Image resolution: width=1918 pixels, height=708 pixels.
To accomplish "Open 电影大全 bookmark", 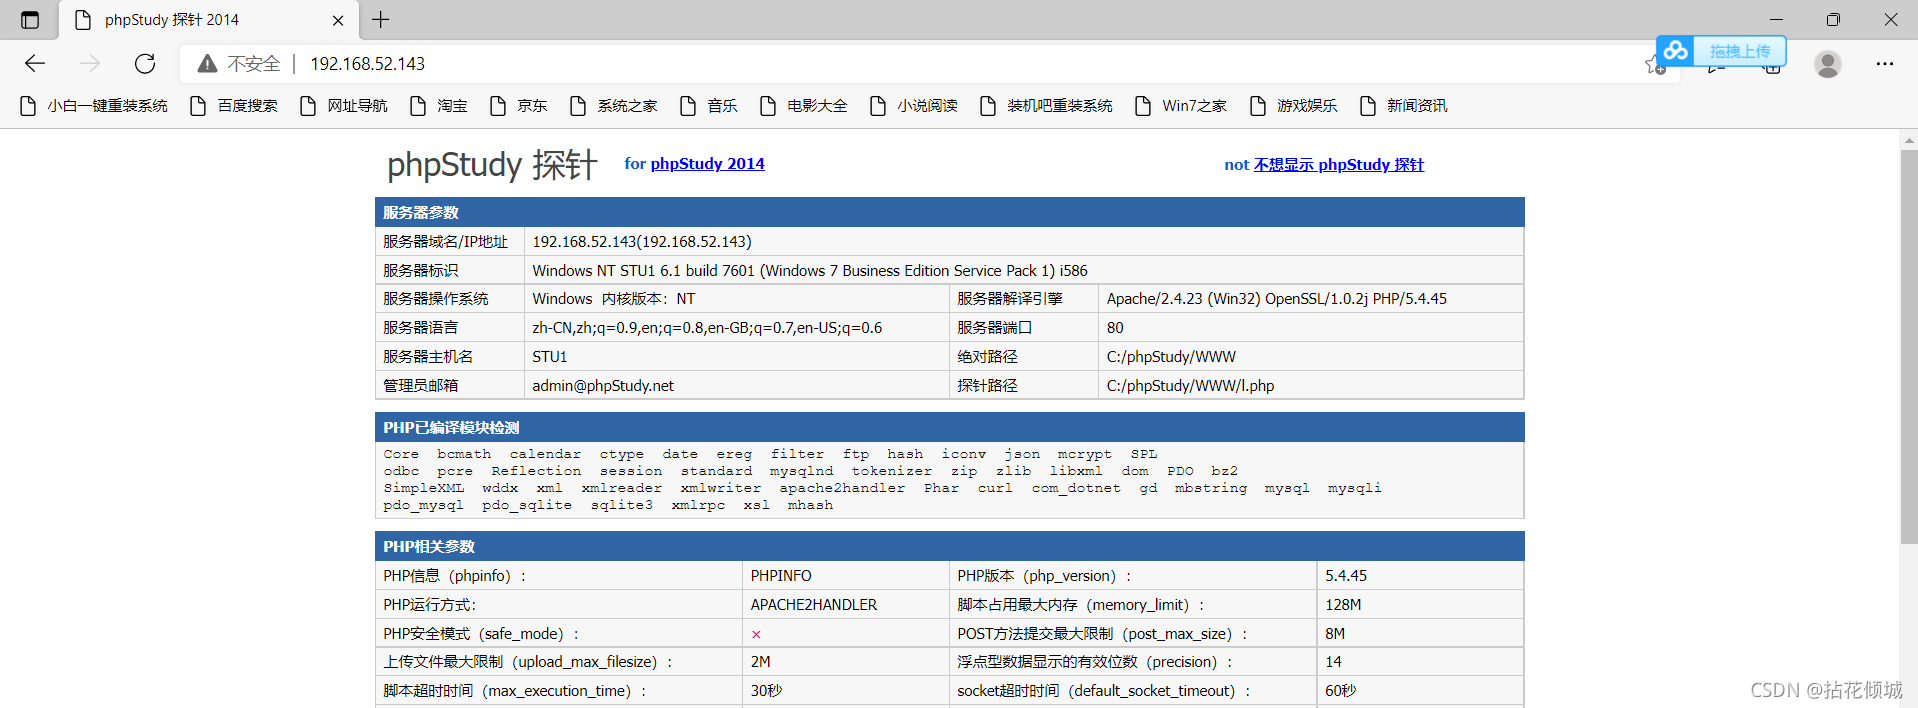I will (804, 106).
